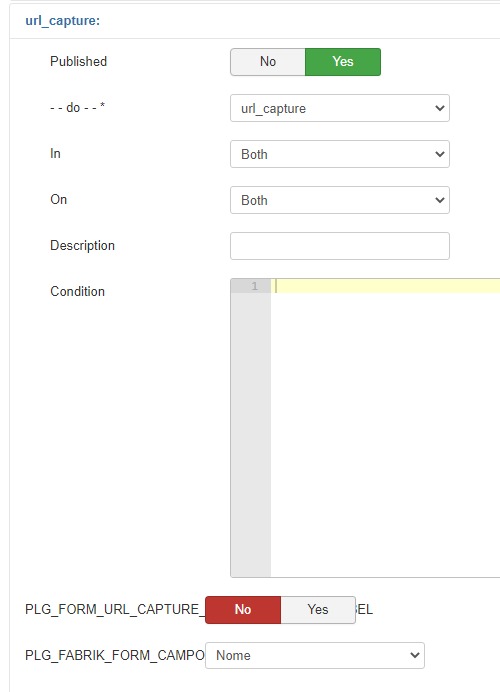Set Published toggle to Yes
The image size is (500, 692).
(x=343, y=62)
